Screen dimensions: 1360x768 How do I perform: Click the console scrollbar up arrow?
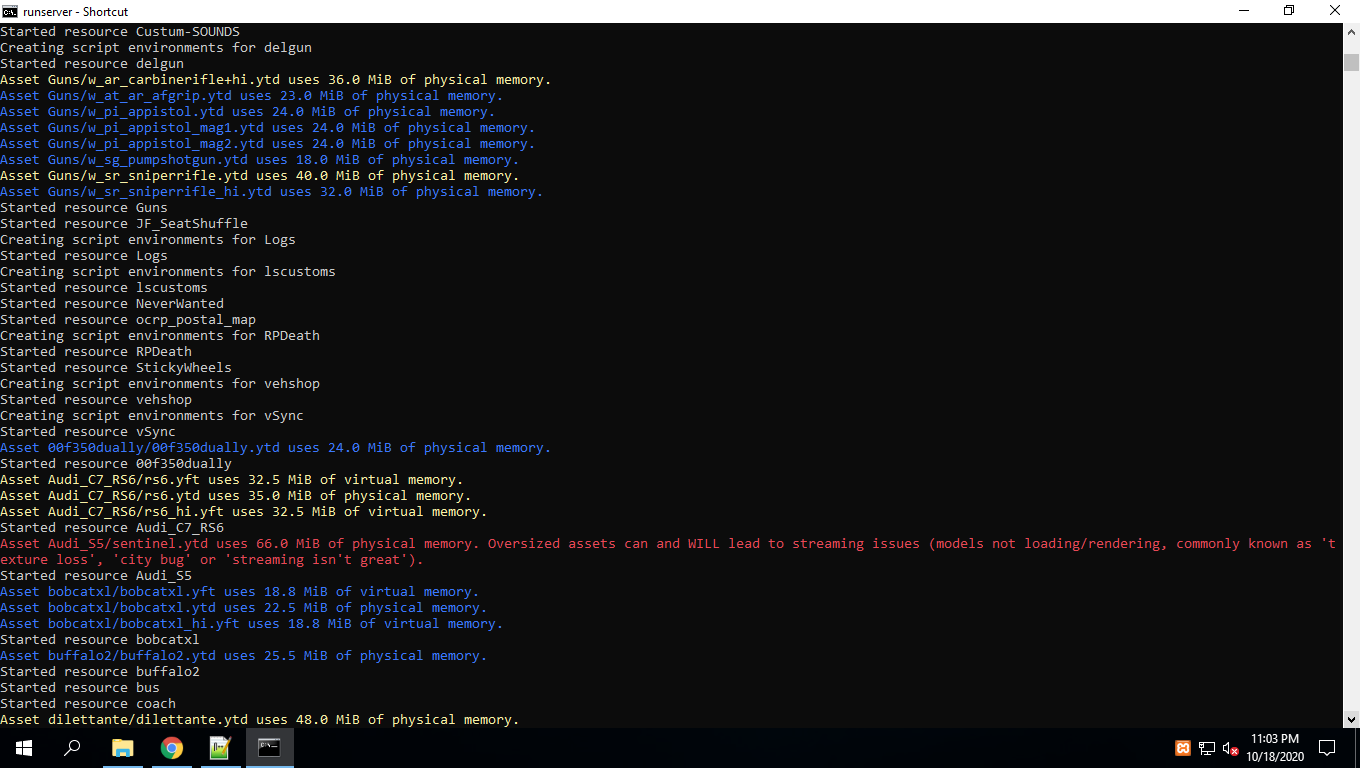point(1351,32)
